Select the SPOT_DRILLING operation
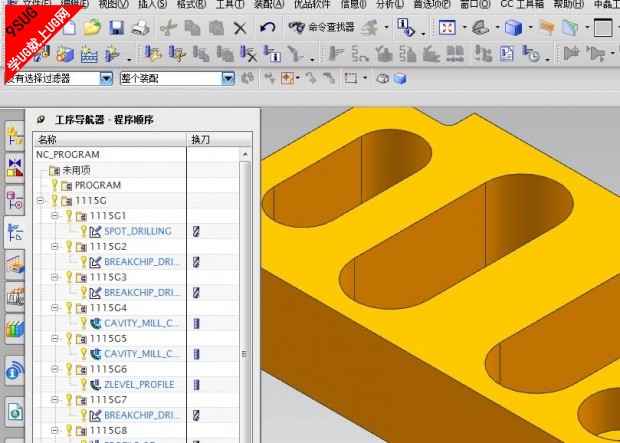620x443 pixels. (138, 231)
